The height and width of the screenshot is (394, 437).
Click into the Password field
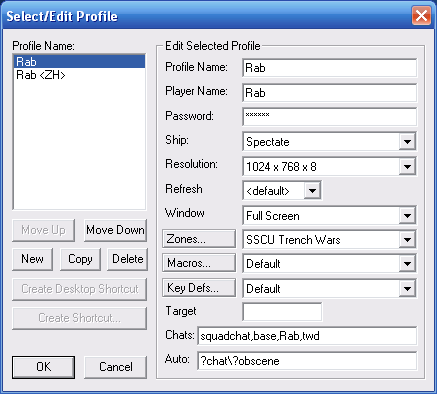330,117
